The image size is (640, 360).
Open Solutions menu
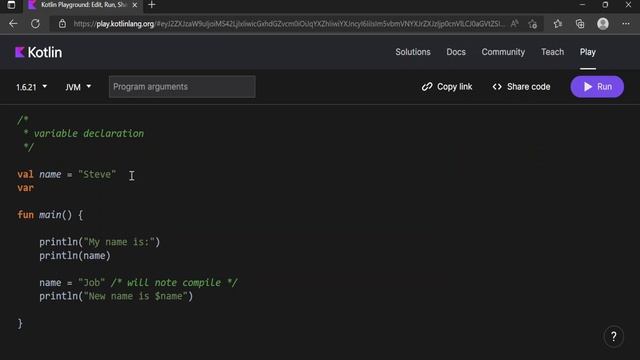click(413, 52)
